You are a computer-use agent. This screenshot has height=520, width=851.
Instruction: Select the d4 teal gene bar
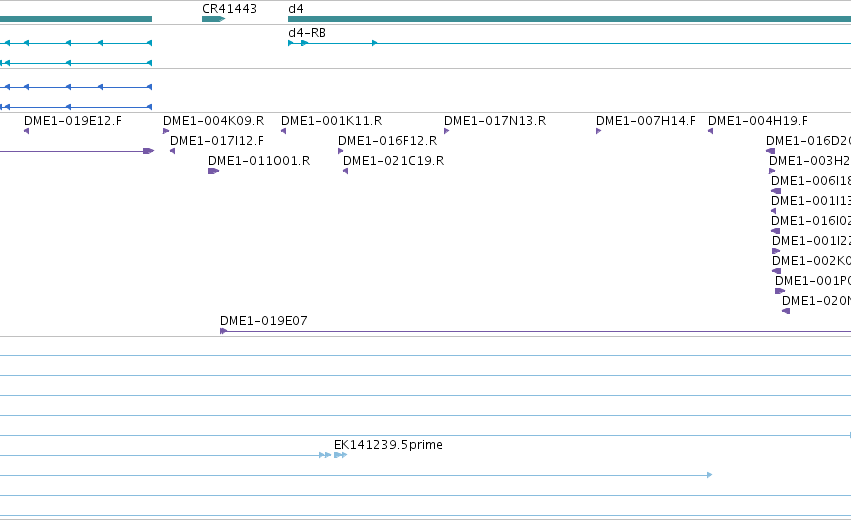[569, 19]
